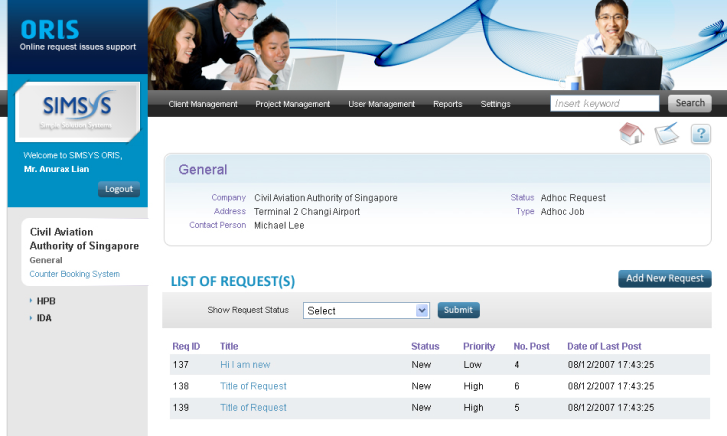727x436 pixels.
Task: Click the Insert keyword search field
Action: click(605, 103)
